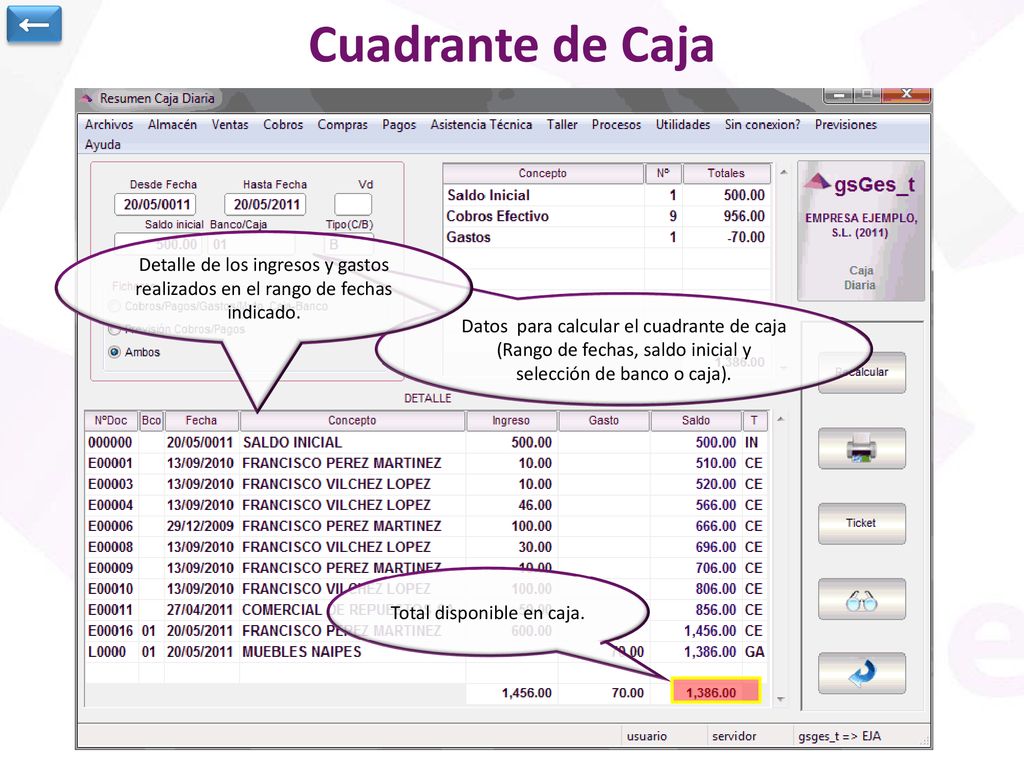The image size is (1024, 768).
Task: Click the highlighted 1,386.00 total balance
Action: click(716, 691)
